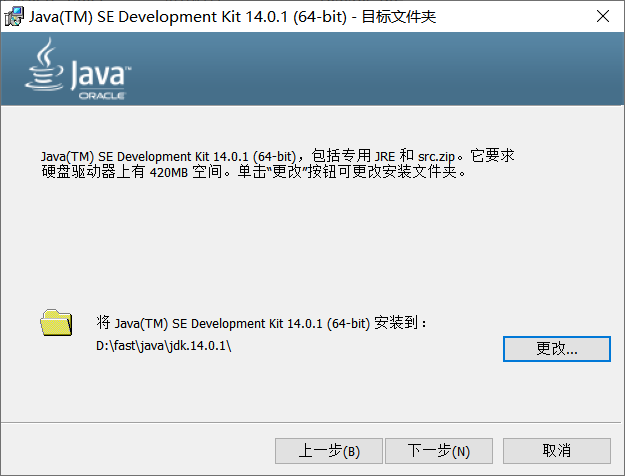This screenshot has height=476, width=625.
Task: Close the installer window
Action: pyautogui.click(x=603, y=16)
